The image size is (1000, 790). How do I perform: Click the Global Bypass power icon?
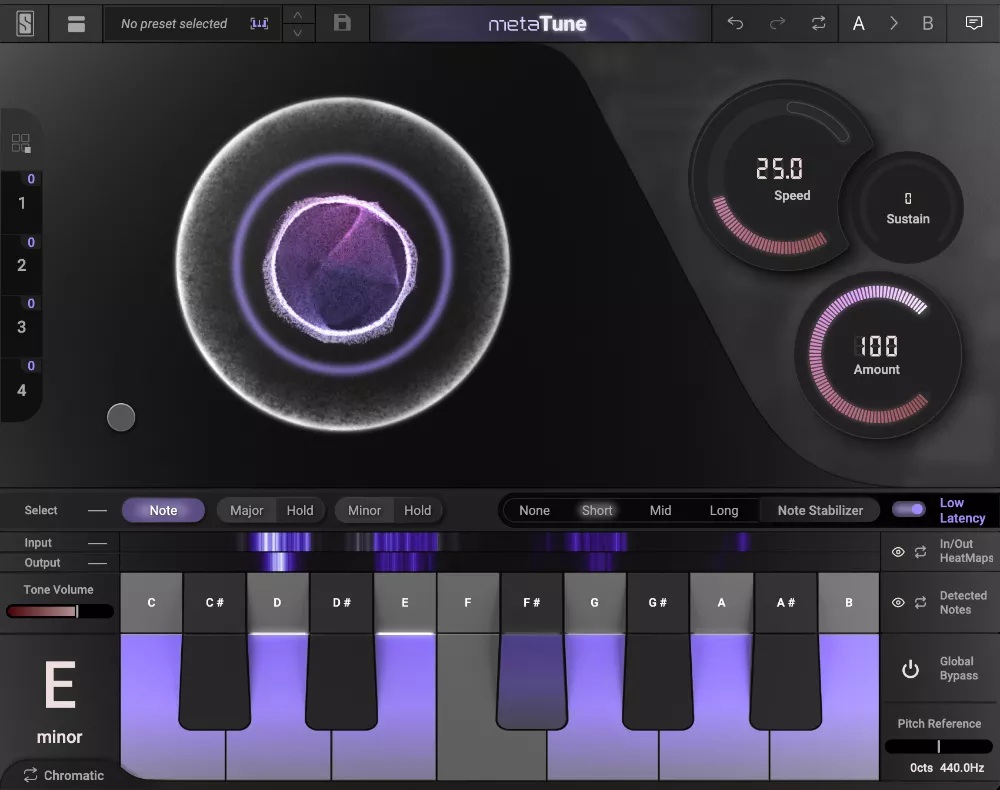point(910,669)
